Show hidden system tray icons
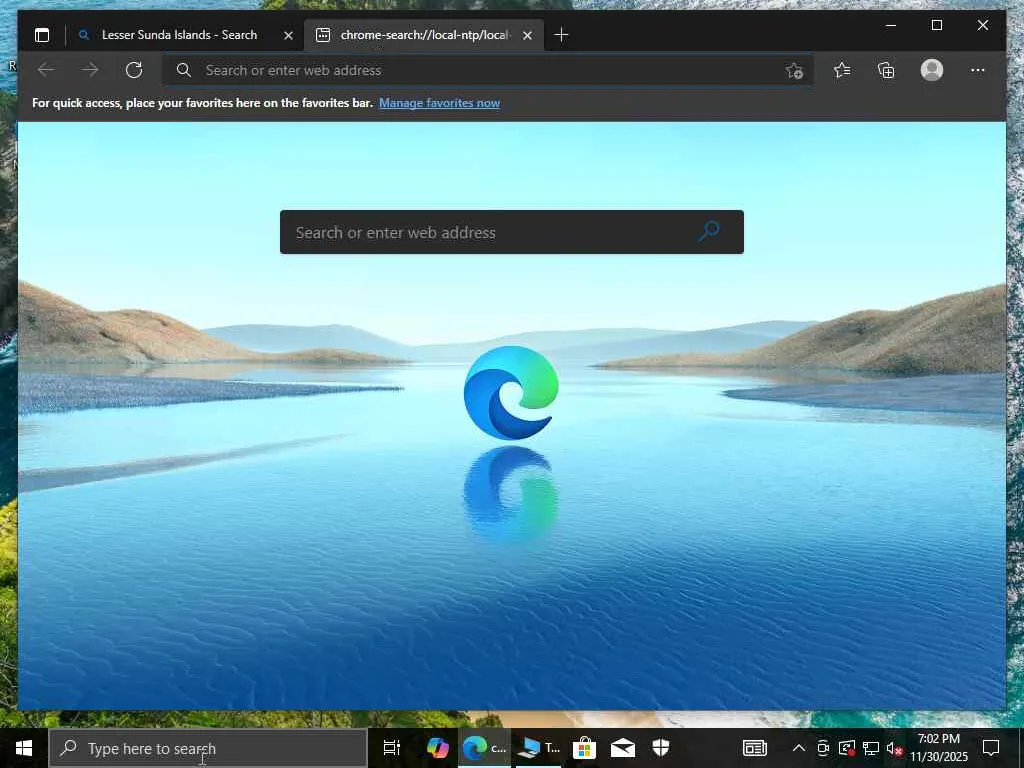Screen dimensions: 1024x768 click(x=798, y=748)
